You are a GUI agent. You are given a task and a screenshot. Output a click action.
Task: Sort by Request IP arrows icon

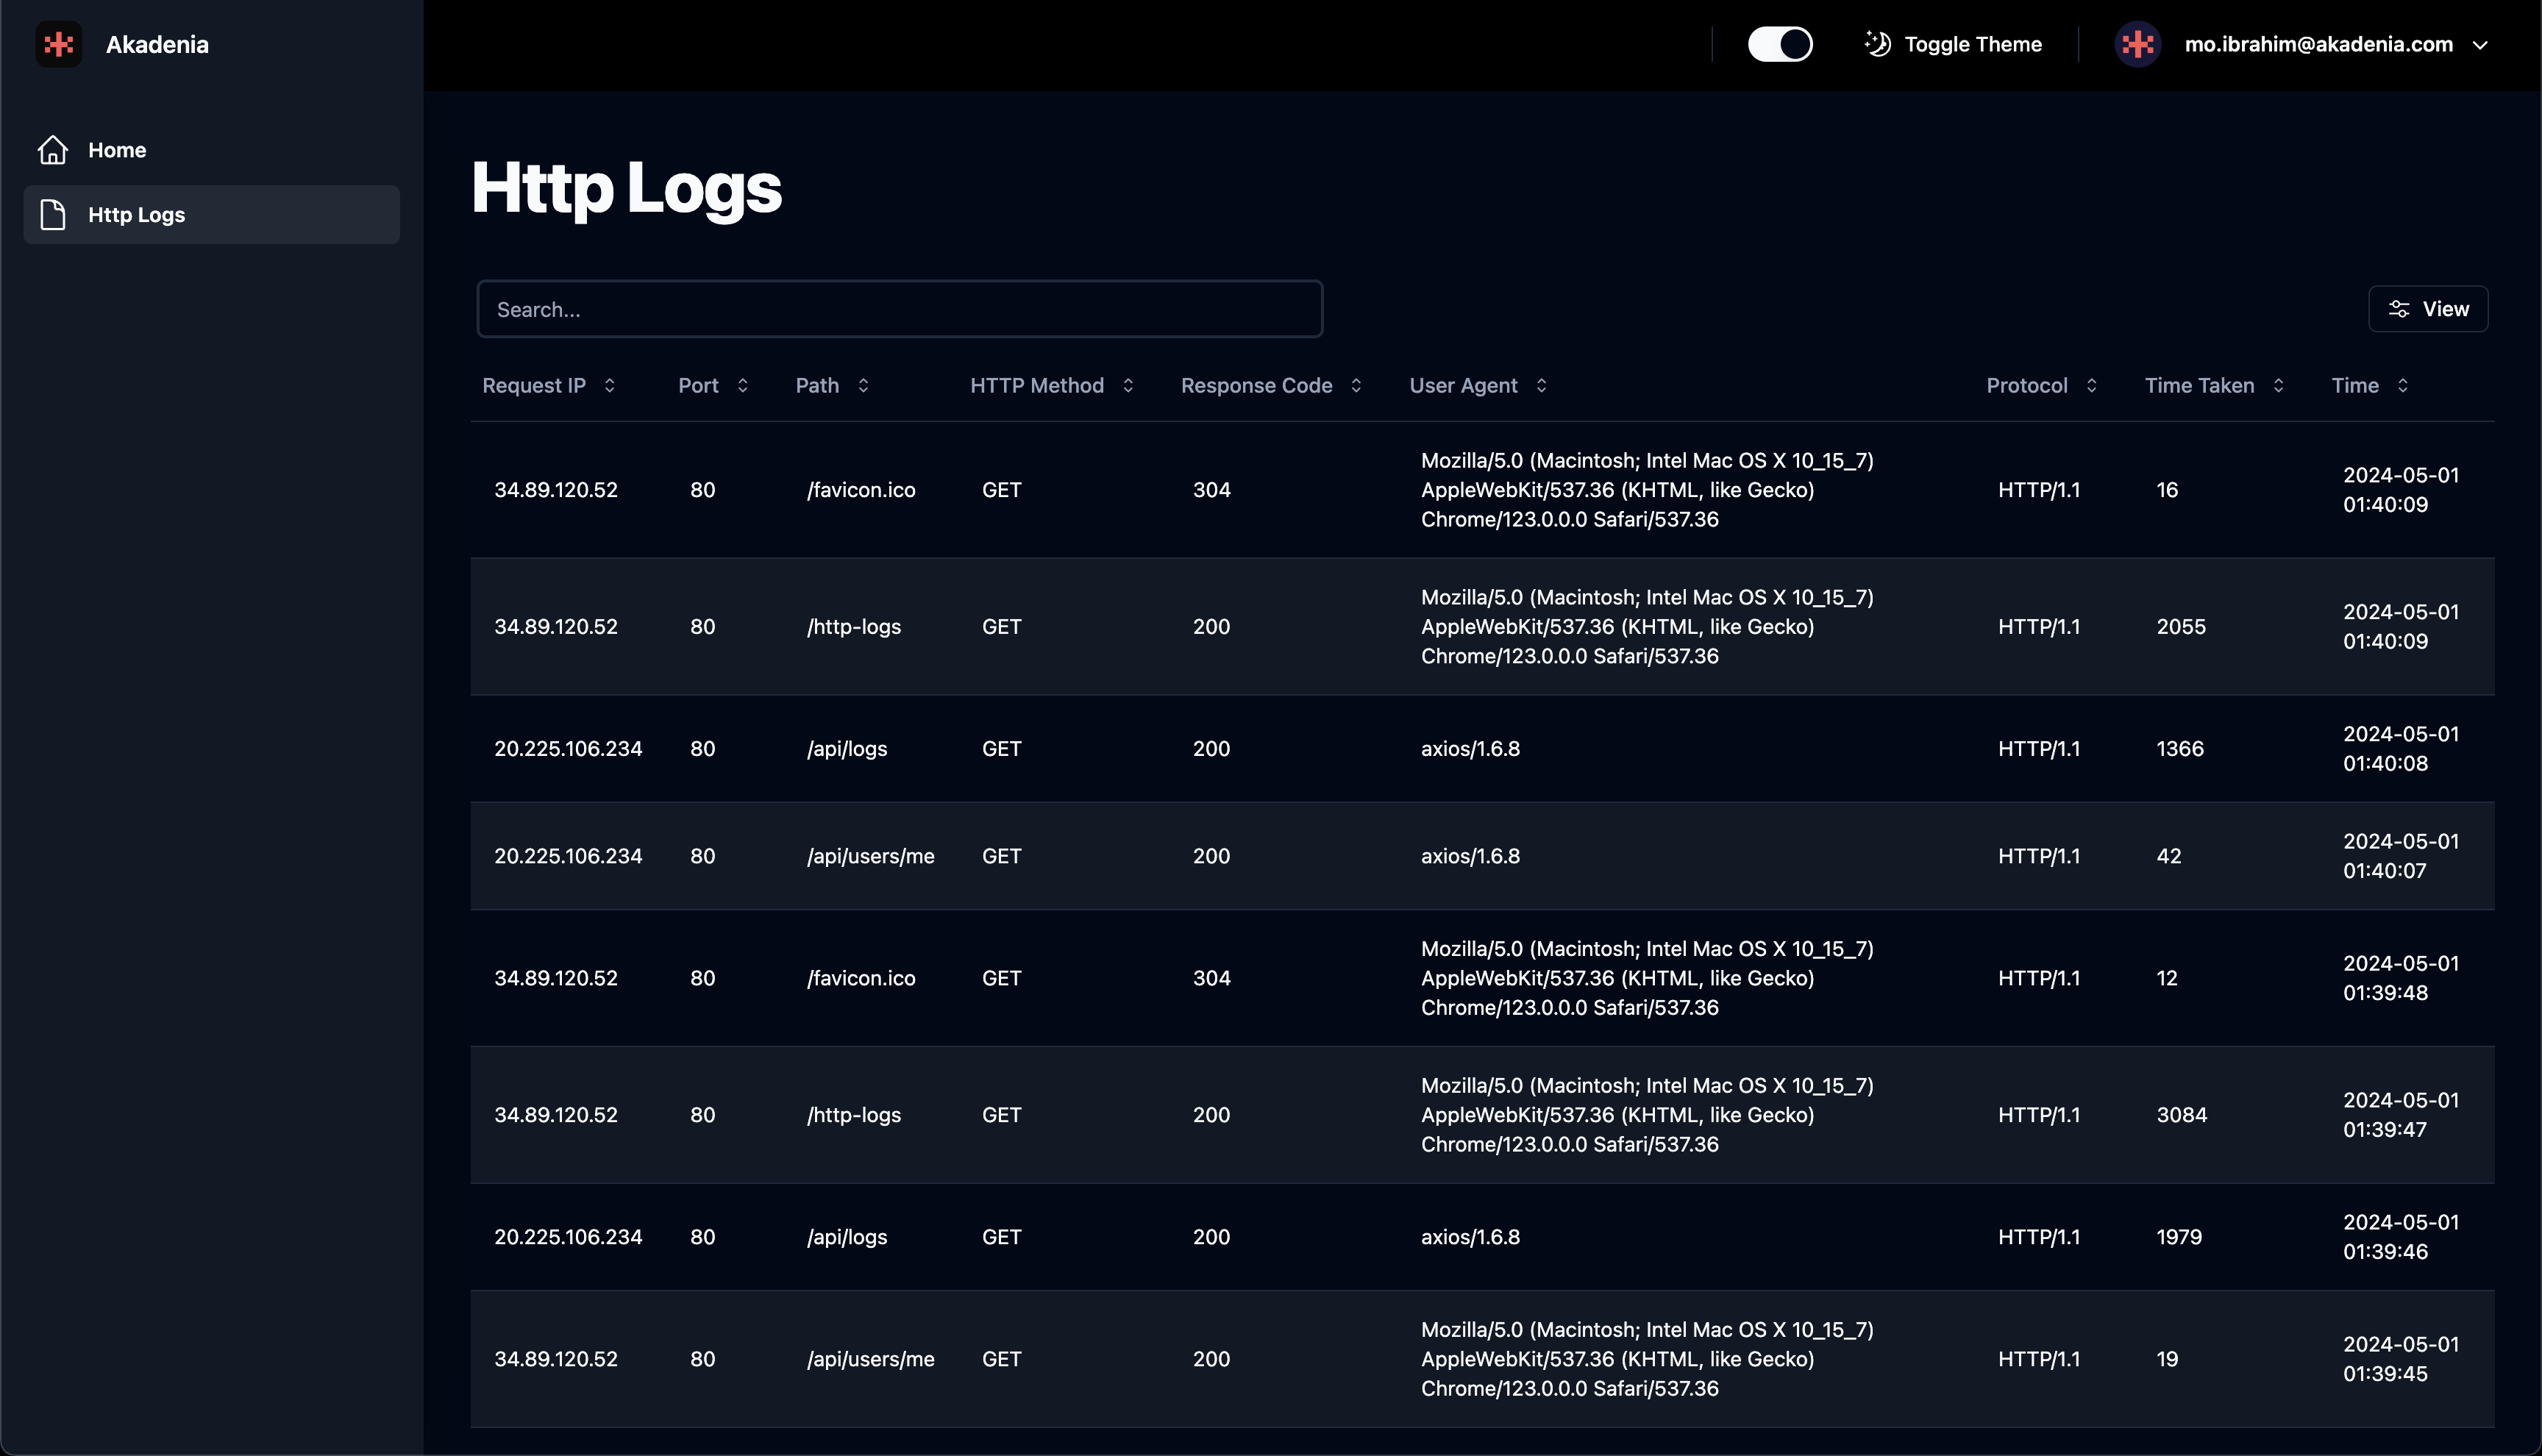(609, 386)
